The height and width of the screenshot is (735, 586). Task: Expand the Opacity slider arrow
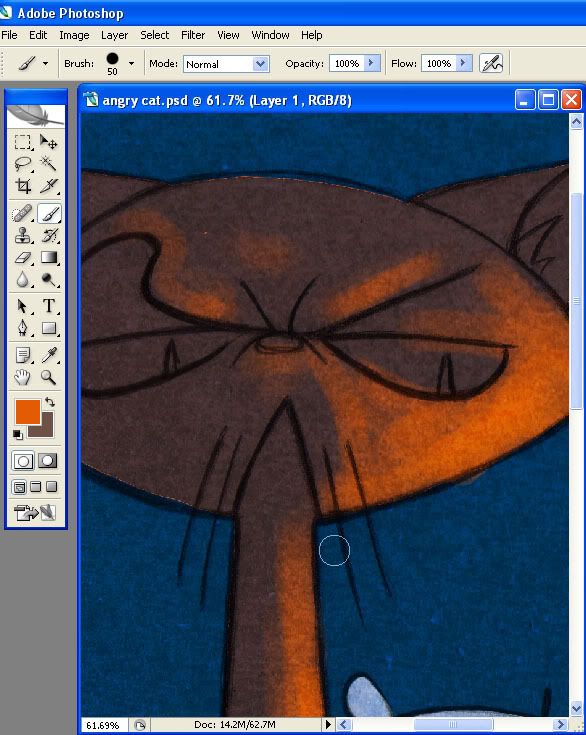[x=371, y=63]
